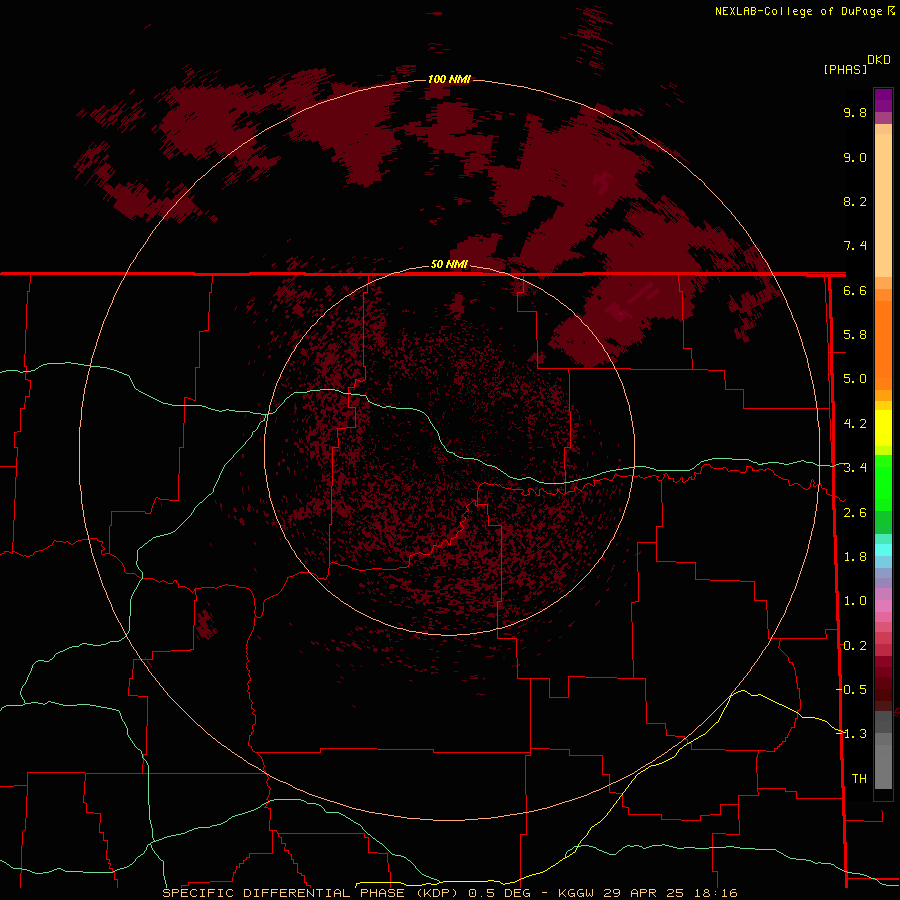
Task: Click the 2.6 legend value
Action: 855,513
